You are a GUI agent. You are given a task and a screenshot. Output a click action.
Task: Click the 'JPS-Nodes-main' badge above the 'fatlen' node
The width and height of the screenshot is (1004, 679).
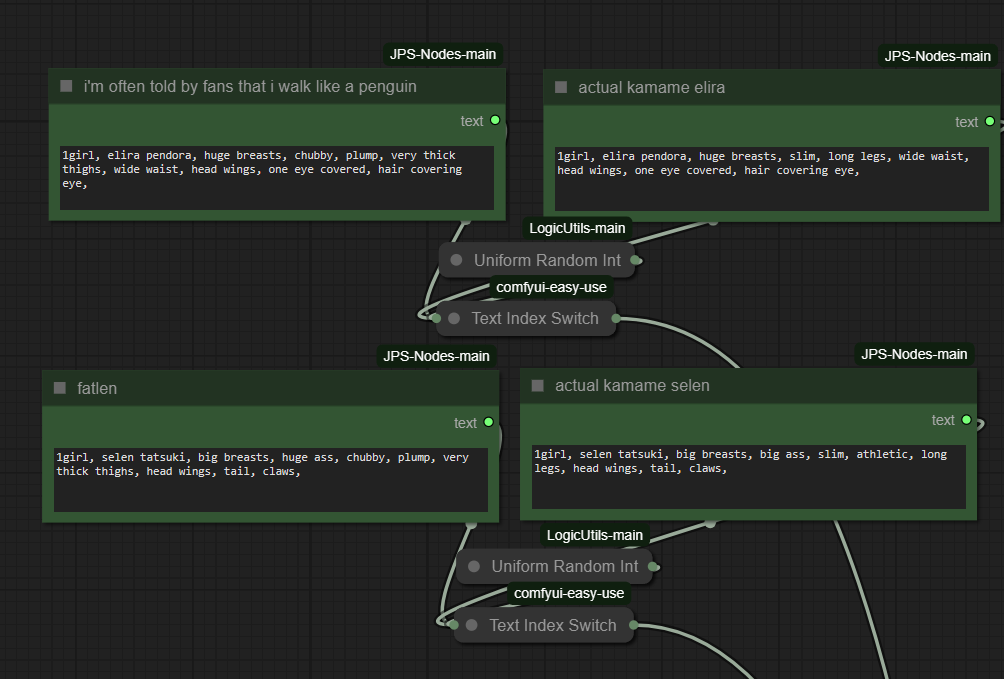pos(436,355)
